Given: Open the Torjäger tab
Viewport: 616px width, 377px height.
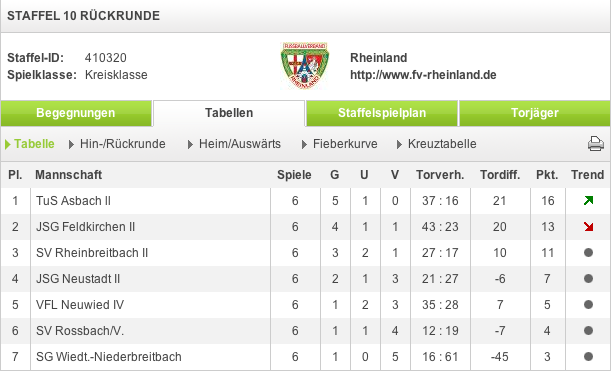Looking at the screenshot, I should [535, 113].
